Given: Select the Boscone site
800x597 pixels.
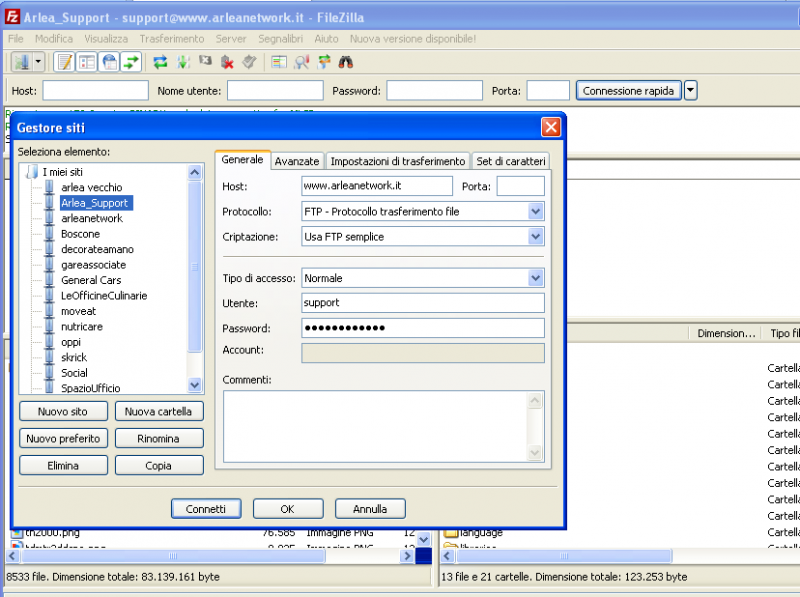Looking at the screenshot, I should (x=81, y=234).
